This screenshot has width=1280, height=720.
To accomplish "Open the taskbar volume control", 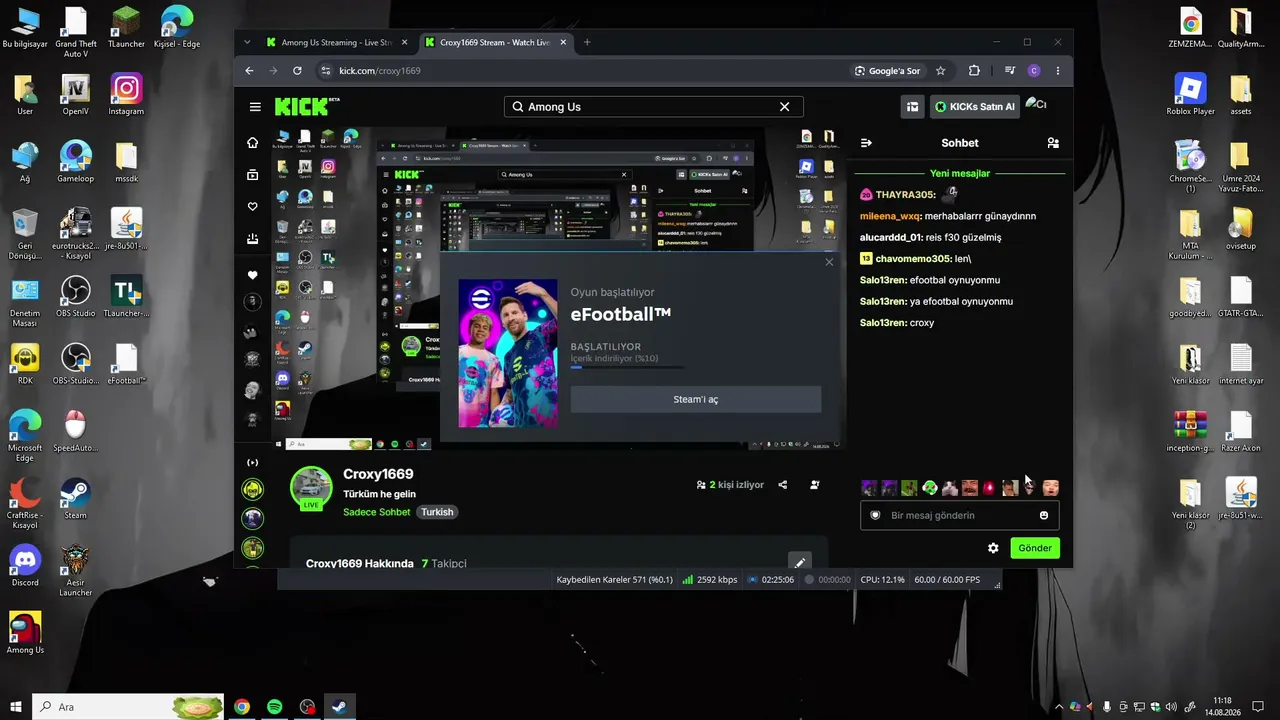I will tap(1173, 707).
